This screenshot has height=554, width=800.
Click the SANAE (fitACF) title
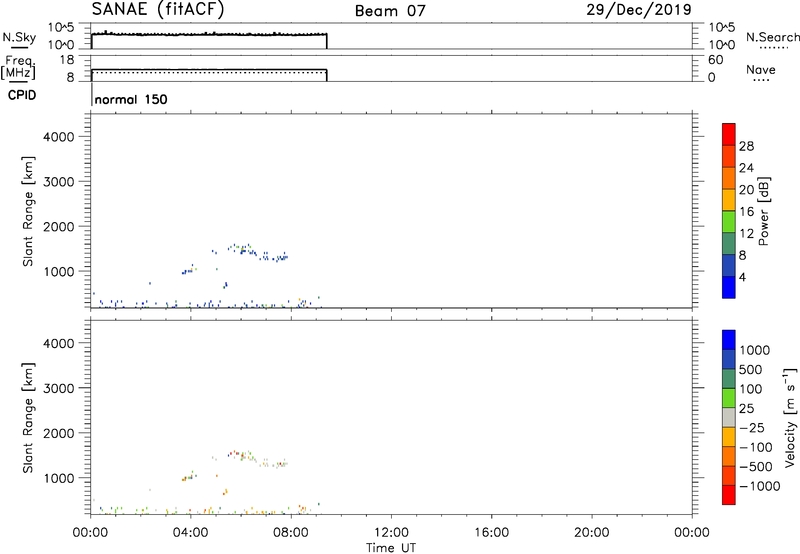click(158, 9)
